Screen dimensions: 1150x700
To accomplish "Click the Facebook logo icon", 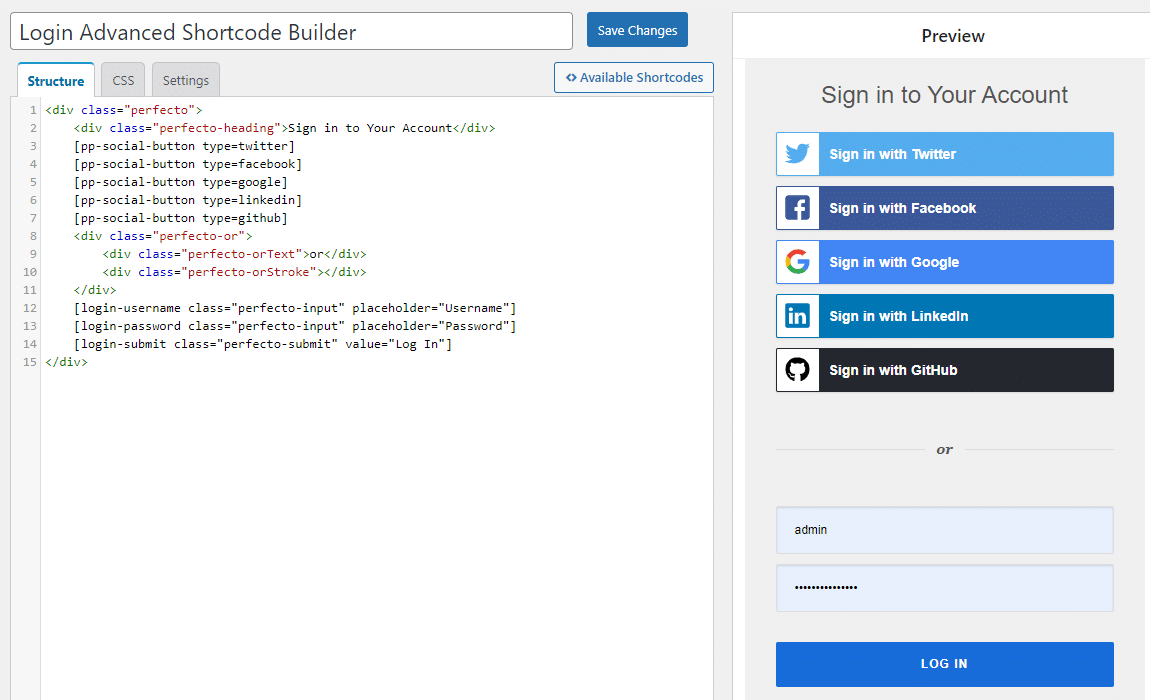I will pyautogui.click(x=797, y=208).
